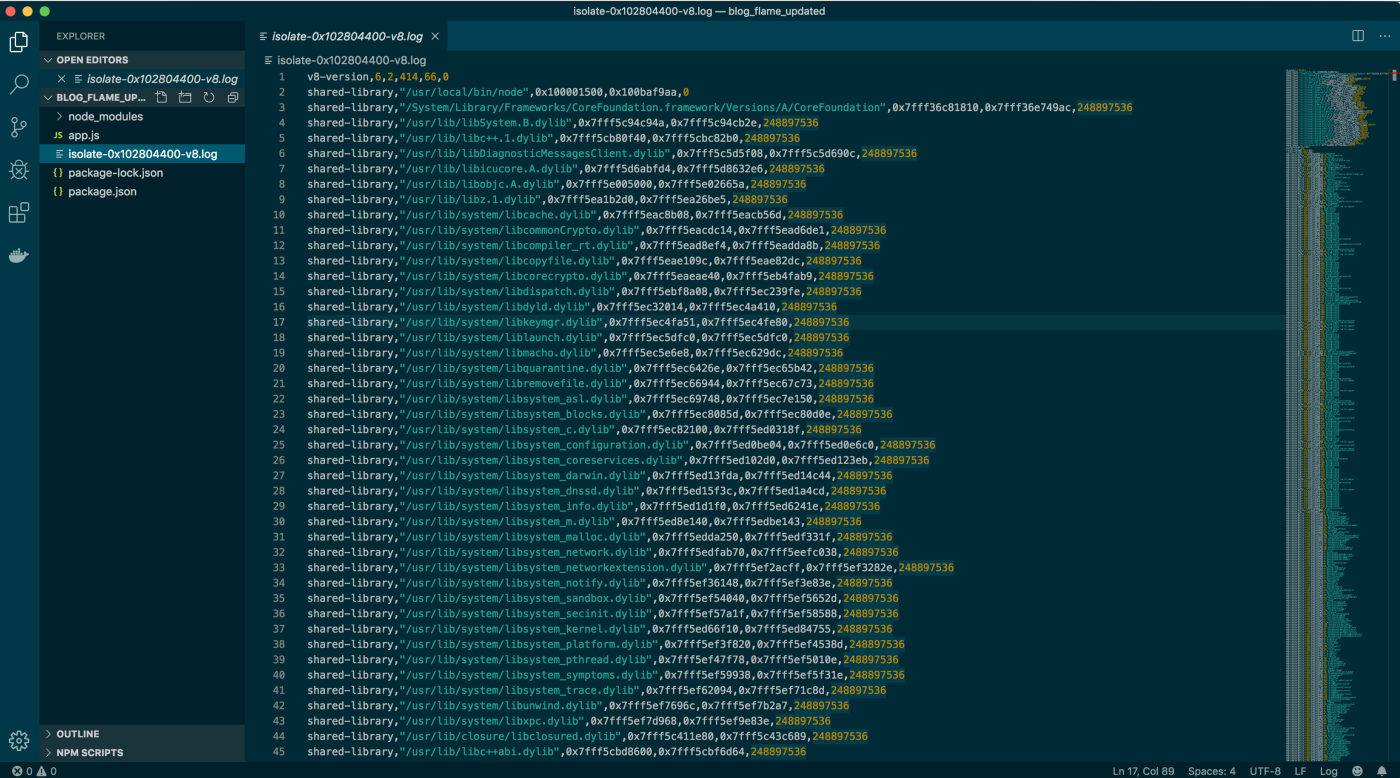Show errors and warnings count in status bar
1400x778 pixels.
coord(34,771)
